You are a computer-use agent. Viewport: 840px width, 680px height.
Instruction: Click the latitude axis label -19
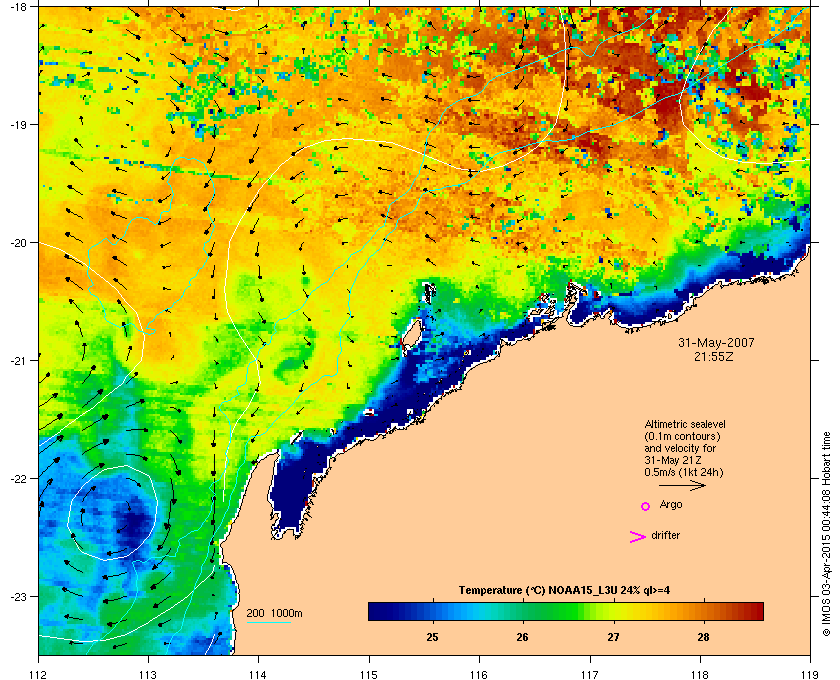[18, 124]
